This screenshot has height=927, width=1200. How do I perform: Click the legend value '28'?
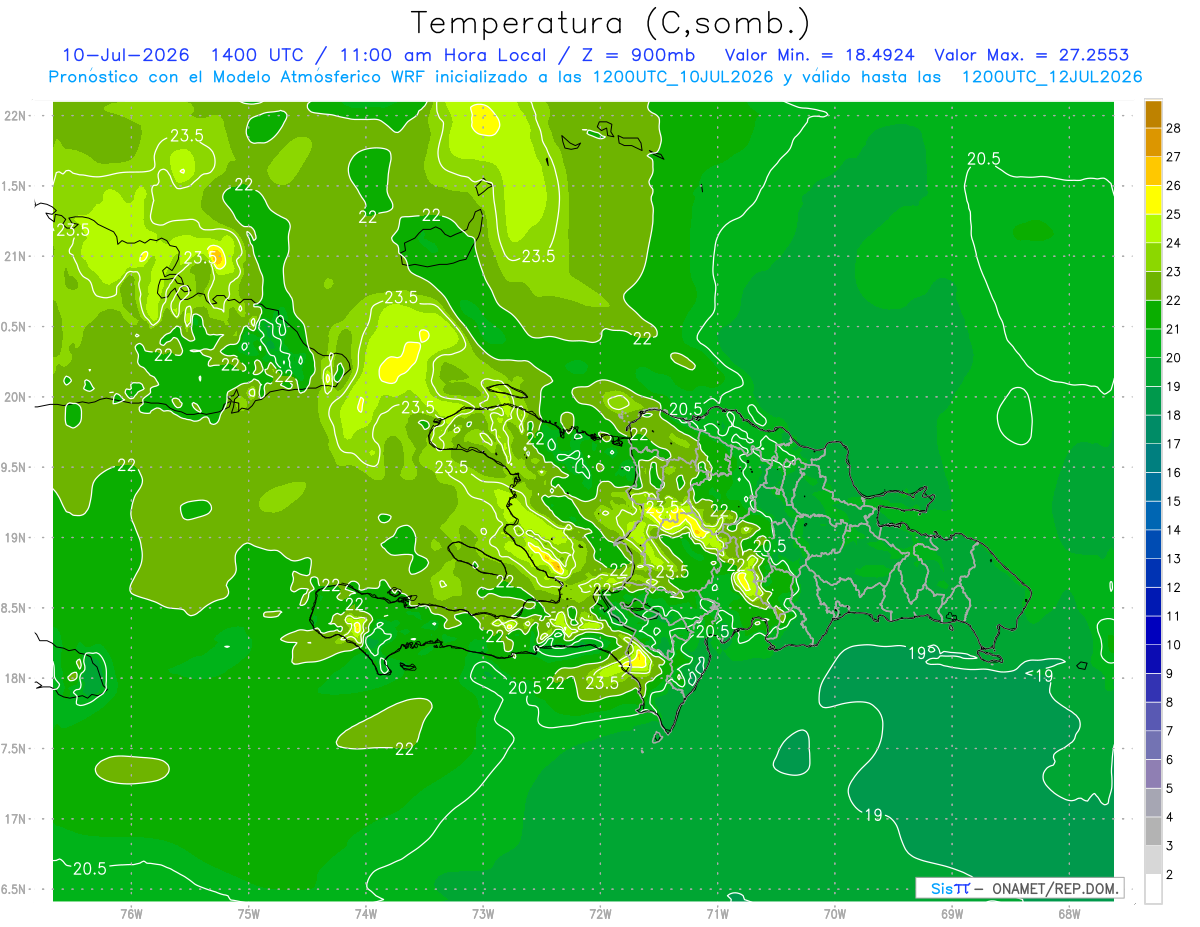[1174, 128]
